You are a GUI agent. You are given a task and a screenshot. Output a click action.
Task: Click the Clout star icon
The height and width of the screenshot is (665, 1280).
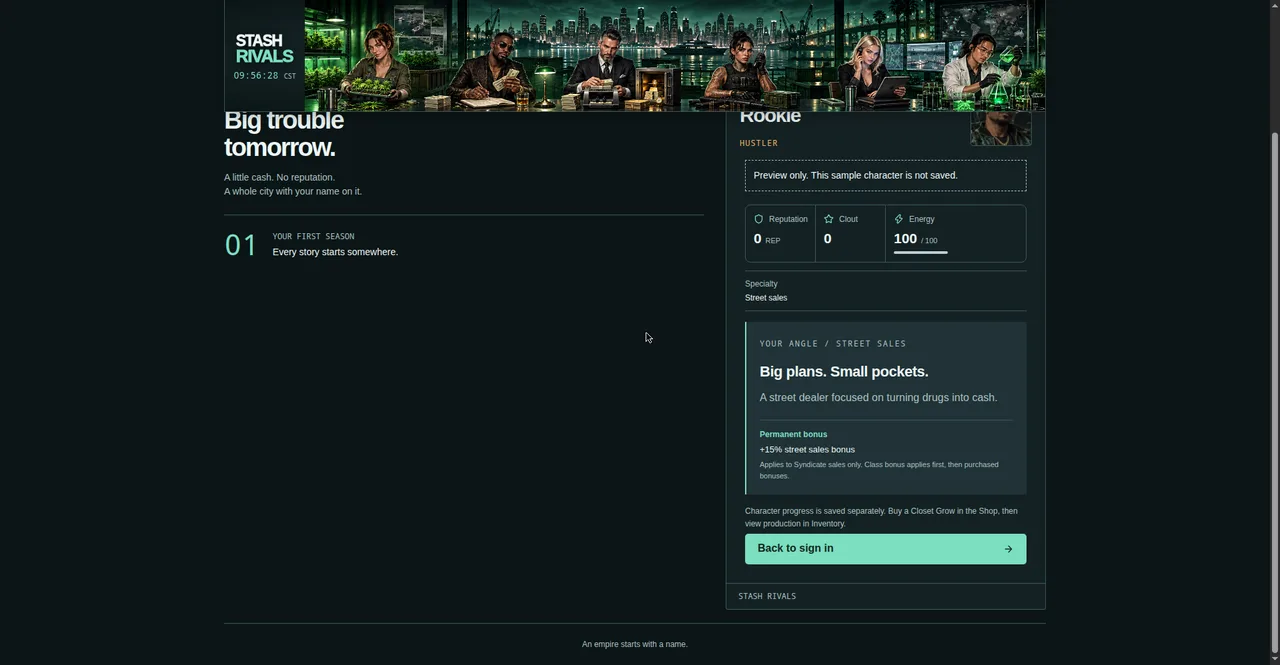(x=829, y=219)
